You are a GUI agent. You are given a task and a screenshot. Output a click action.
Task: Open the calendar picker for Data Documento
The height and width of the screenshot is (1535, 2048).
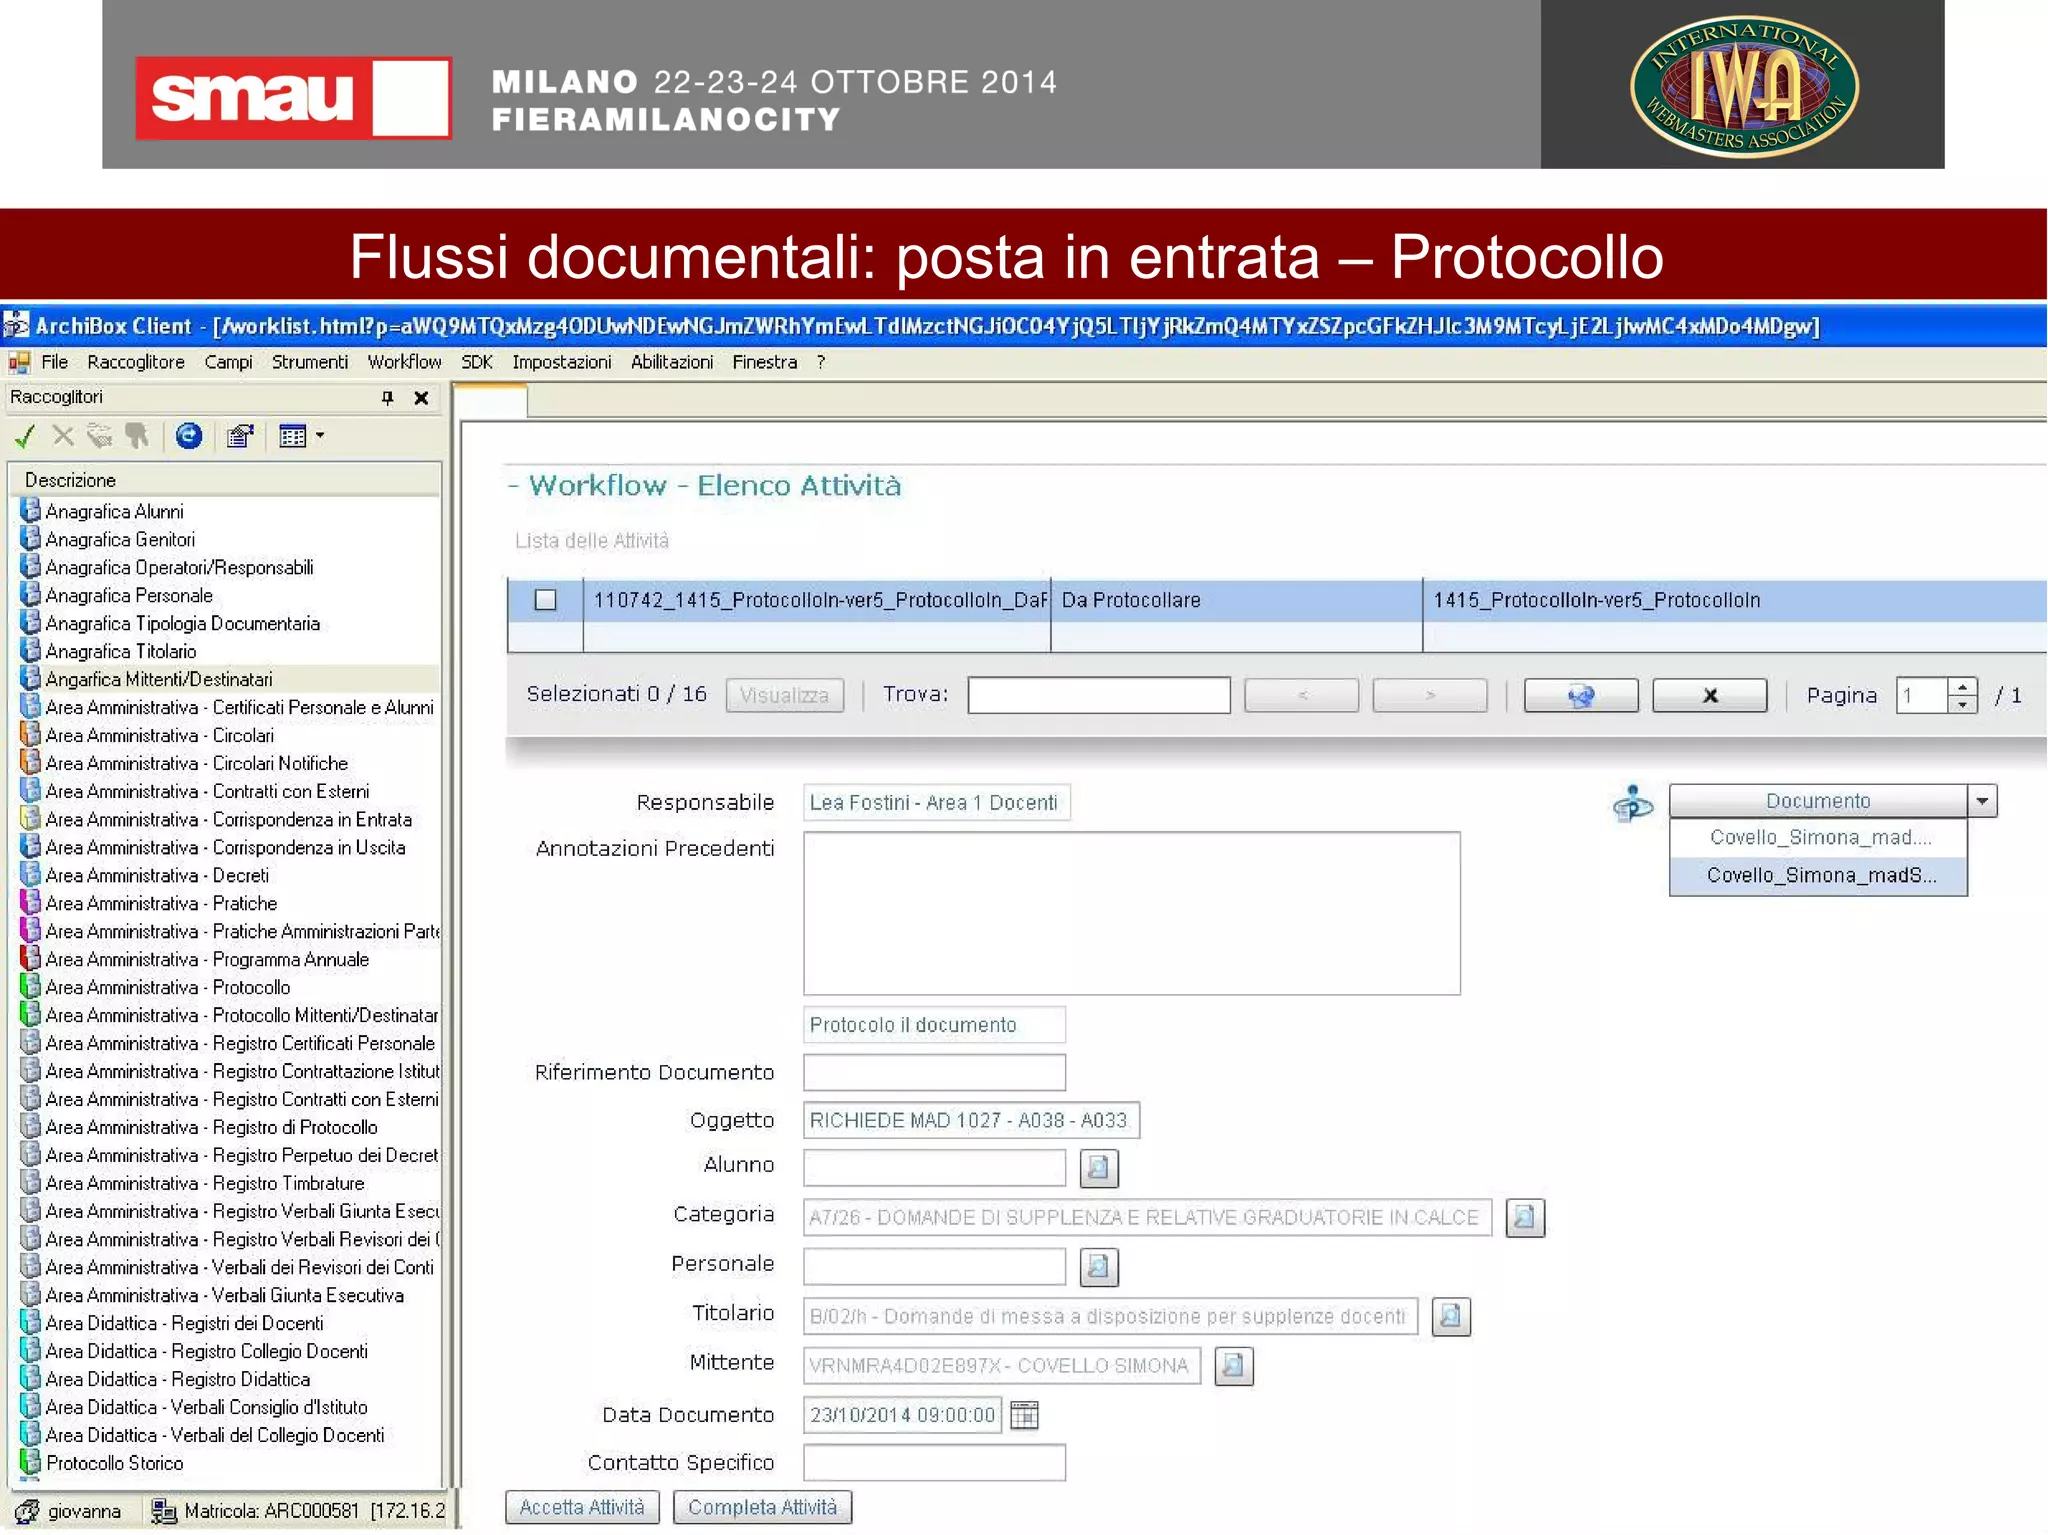click(1025, 1415)
